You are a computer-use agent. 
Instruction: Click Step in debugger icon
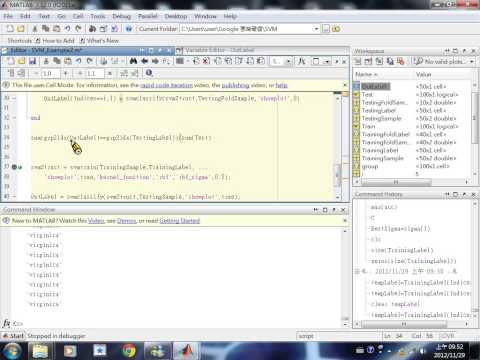[228, 61]
